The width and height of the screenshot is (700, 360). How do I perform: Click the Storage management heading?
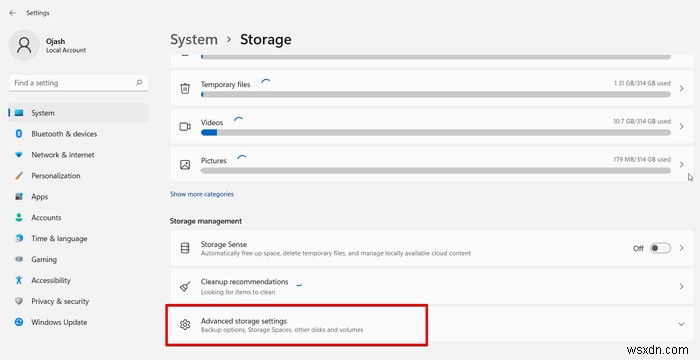pos(206,221)
